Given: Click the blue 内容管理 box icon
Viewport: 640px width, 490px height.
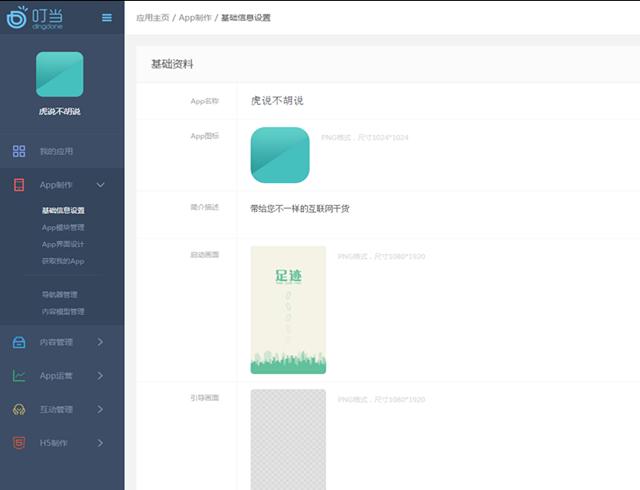Looking at the screenshot, I should pyautogui.click(x=19, y=342).
